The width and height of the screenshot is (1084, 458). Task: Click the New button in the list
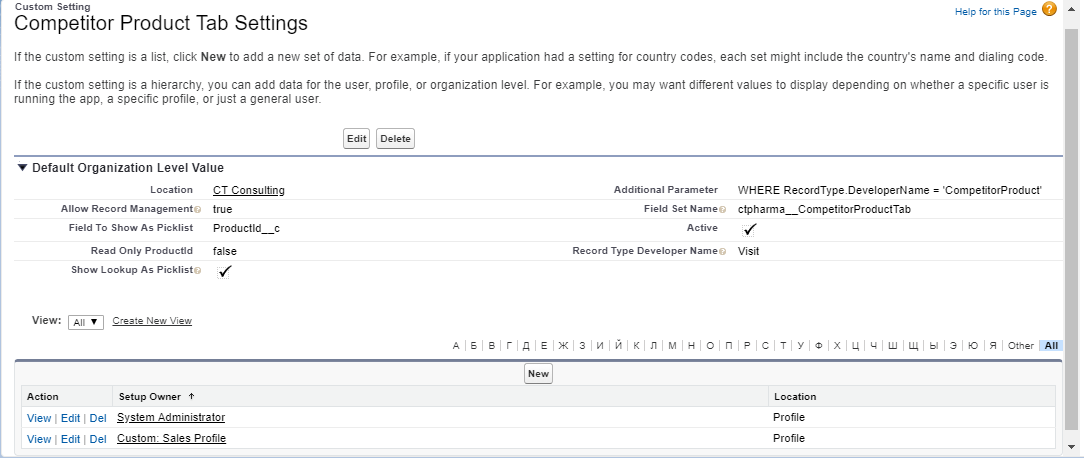click(x=539, y=373)
